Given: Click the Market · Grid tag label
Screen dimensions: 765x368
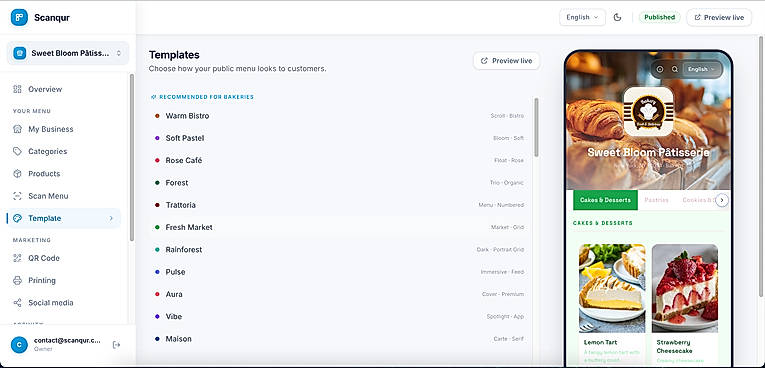Looking at the screenshot, I should click(x=507, y=227).
